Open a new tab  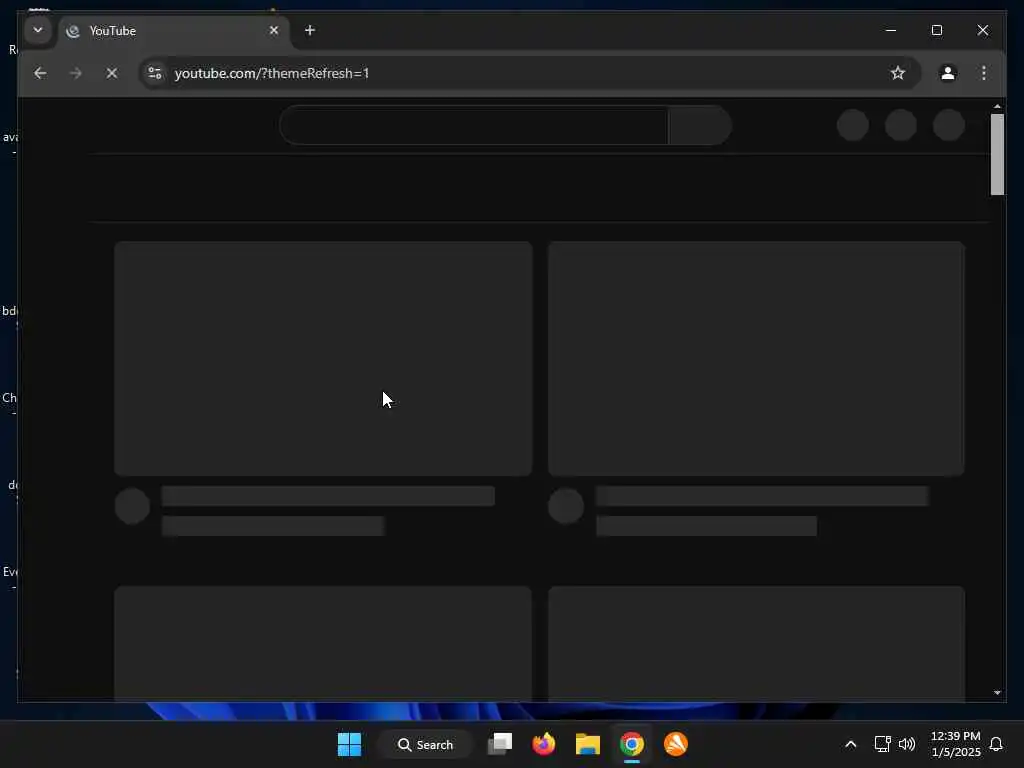click(x=310, y=30)
